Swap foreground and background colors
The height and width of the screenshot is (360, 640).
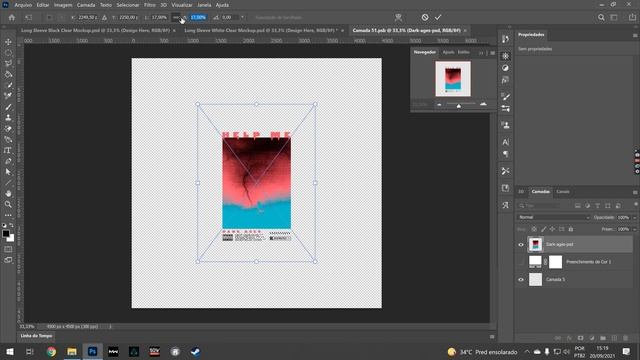tap(11, 225)
